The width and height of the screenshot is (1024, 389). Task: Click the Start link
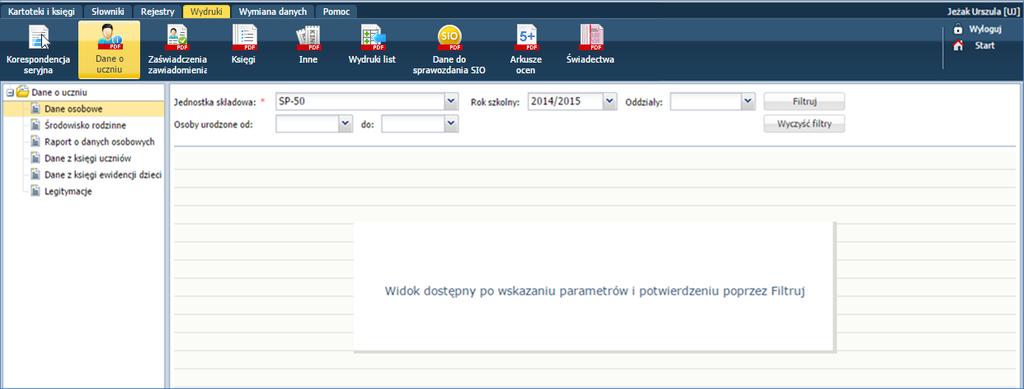(x=985, y=46)
